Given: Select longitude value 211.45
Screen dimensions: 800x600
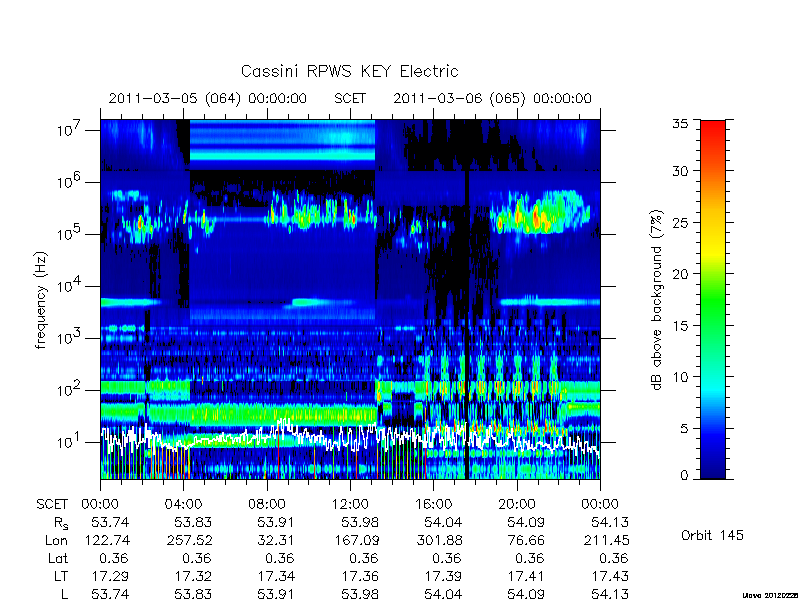Looking at the screenshot, I should pyautogui.click(x=606, y=540).
